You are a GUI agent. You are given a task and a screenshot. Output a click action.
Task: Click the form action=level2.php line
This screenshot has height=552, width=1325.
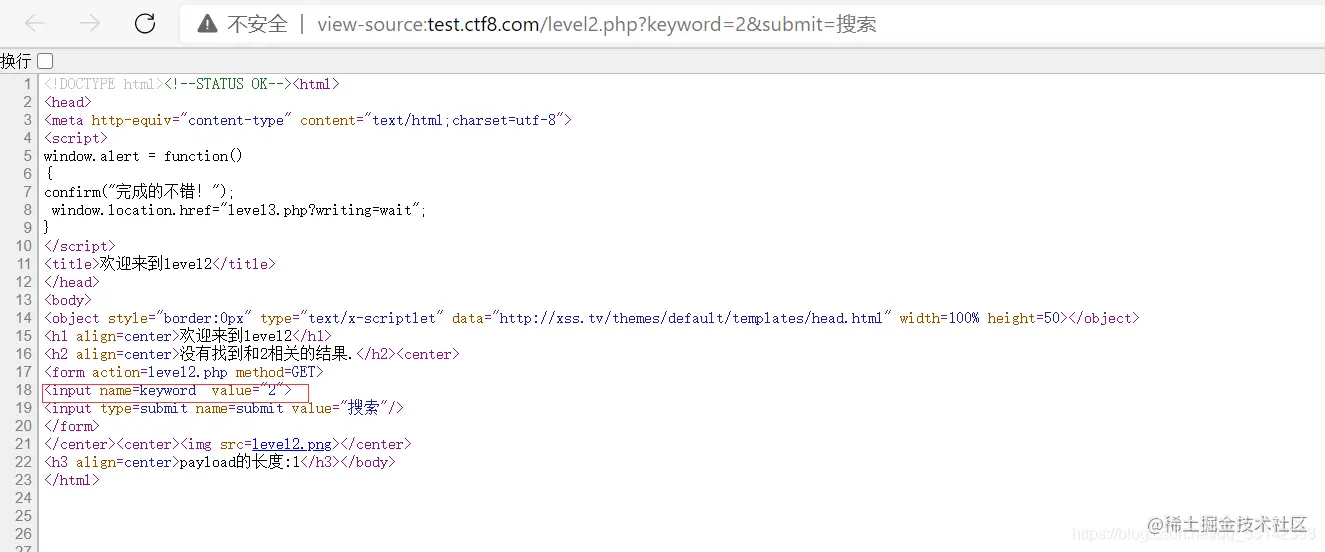point(184,372)
